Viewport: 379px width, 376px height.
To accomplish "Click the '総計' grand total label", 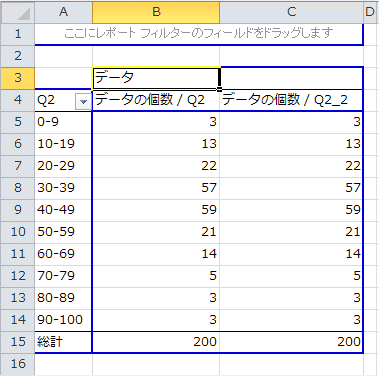I will coord(63,342).
